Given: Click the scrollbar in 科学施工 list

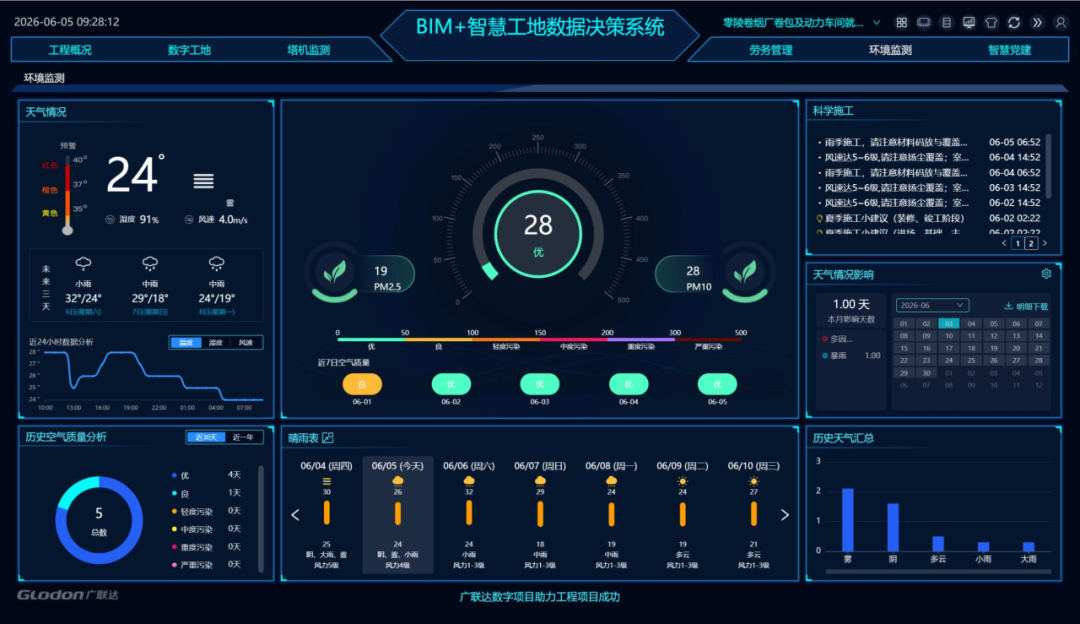Looking at the screenshot, I should (x=1048, y=165).
